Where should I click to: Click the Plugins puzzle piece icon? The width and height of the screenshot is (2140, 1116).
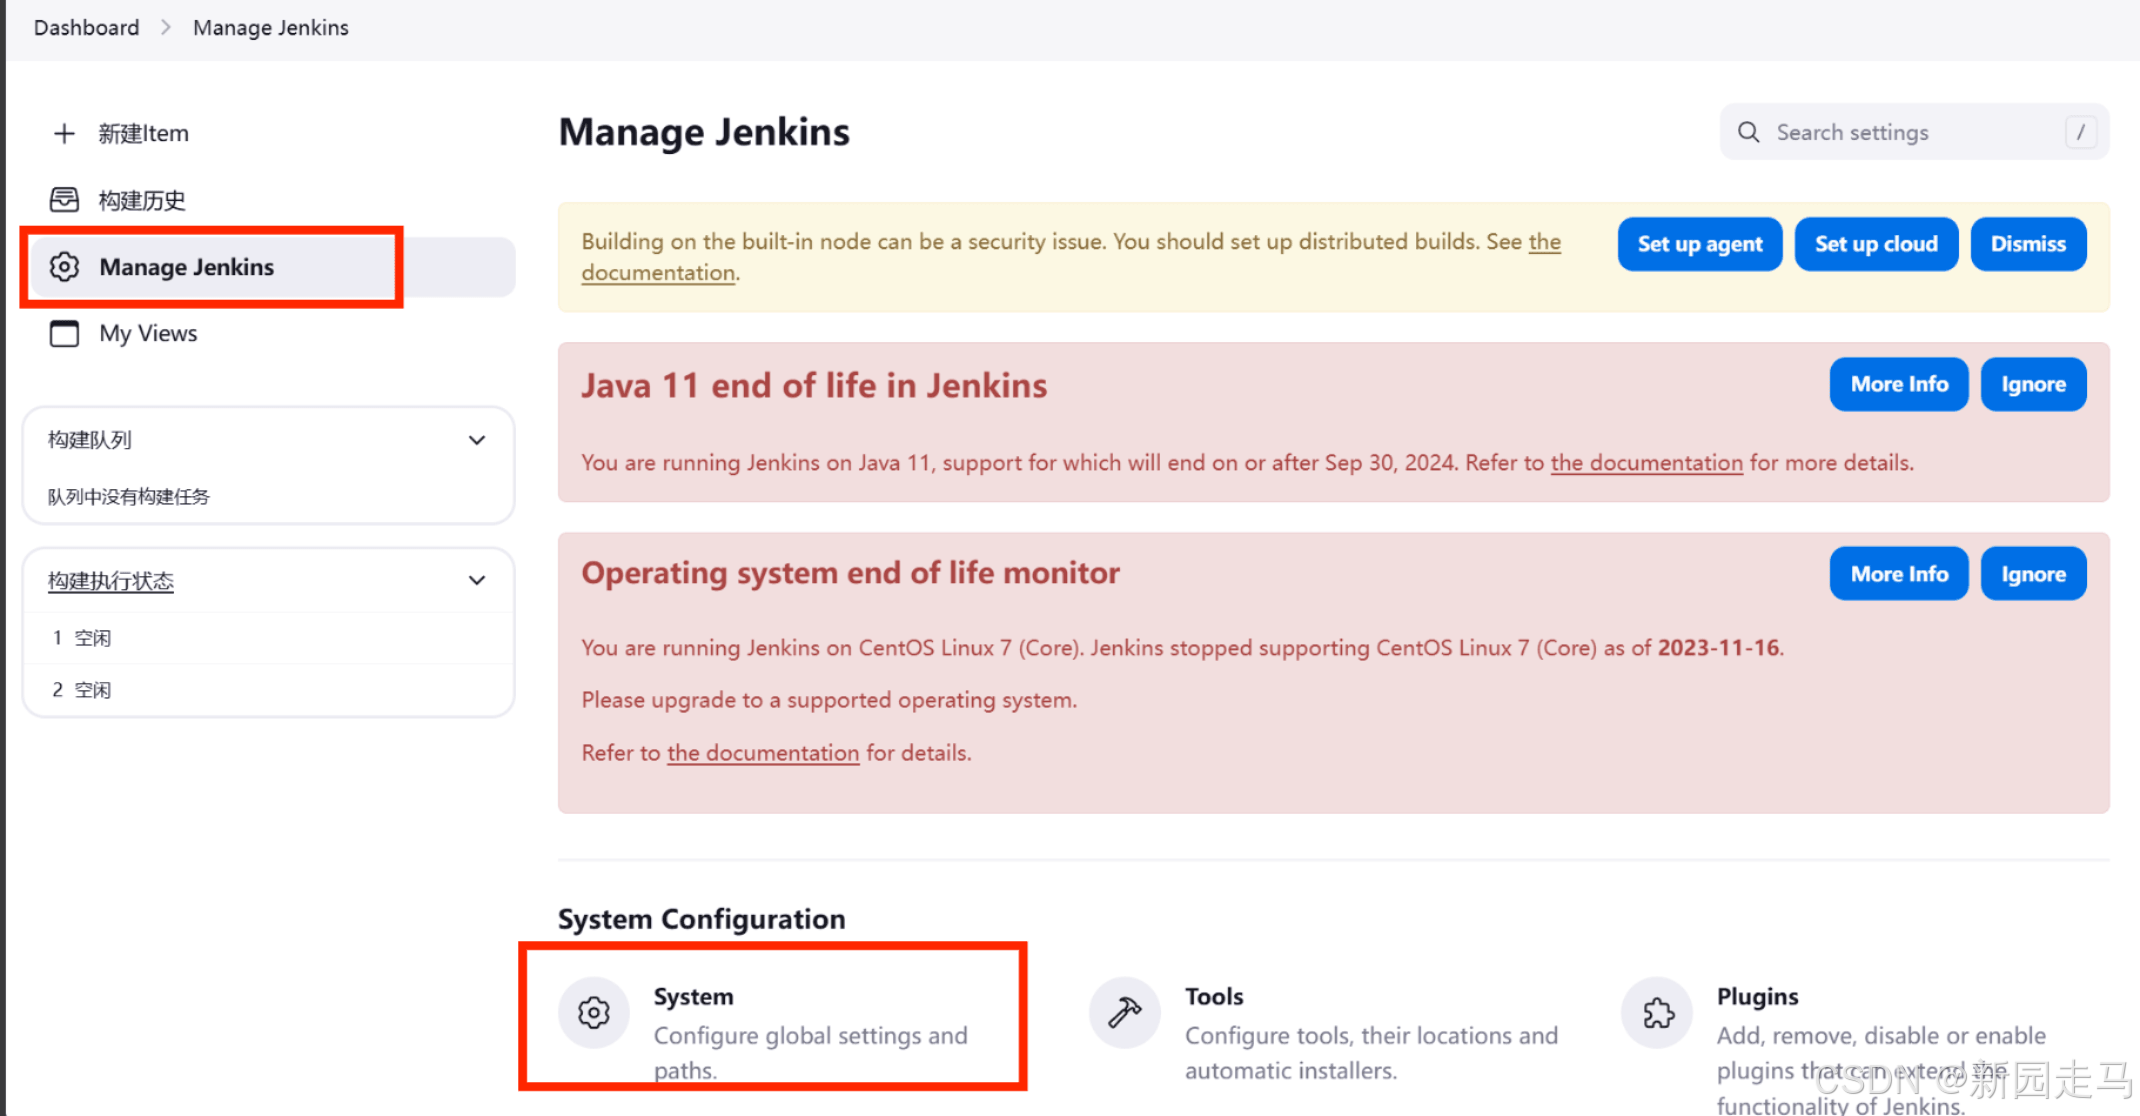pyautogui.click(x=1657, y=1012)
